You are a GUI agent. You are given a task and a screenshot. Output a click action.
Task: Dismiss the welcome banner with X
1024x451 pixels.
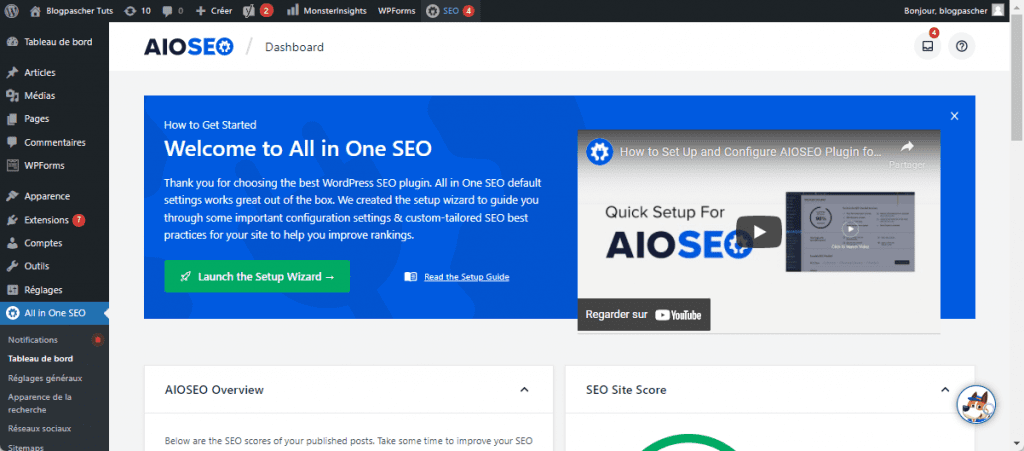tap(954, 116)
